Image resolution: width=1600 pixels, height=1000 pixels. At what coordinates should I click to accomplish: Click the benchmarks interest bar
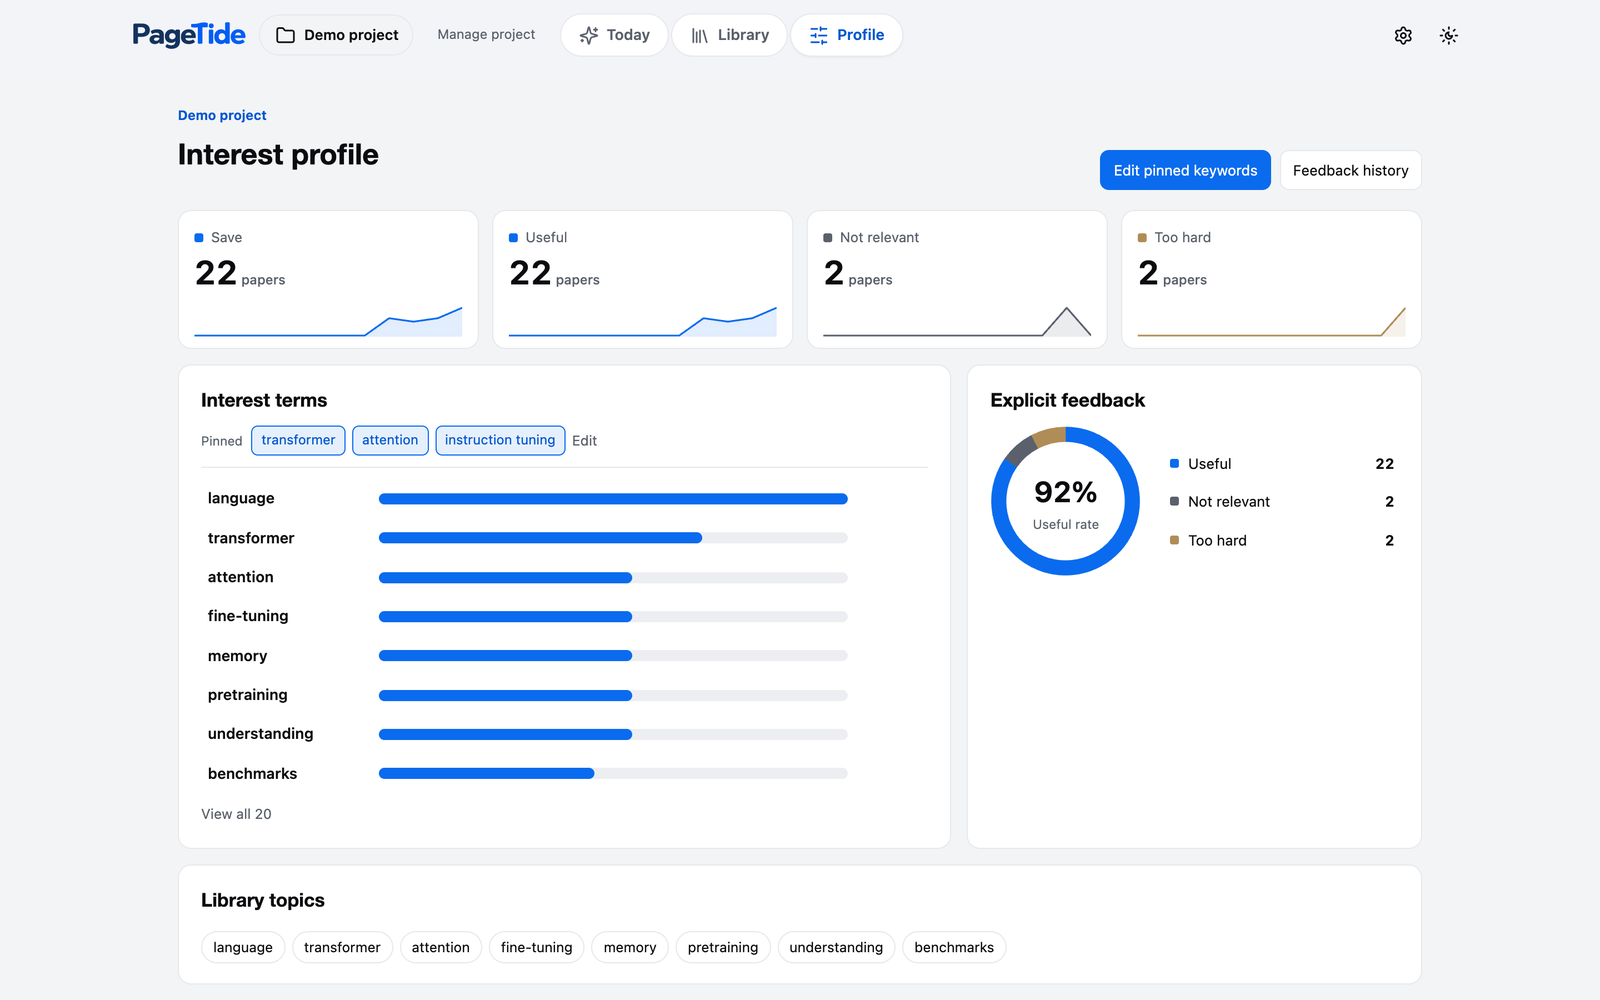[x=613, y=773]
